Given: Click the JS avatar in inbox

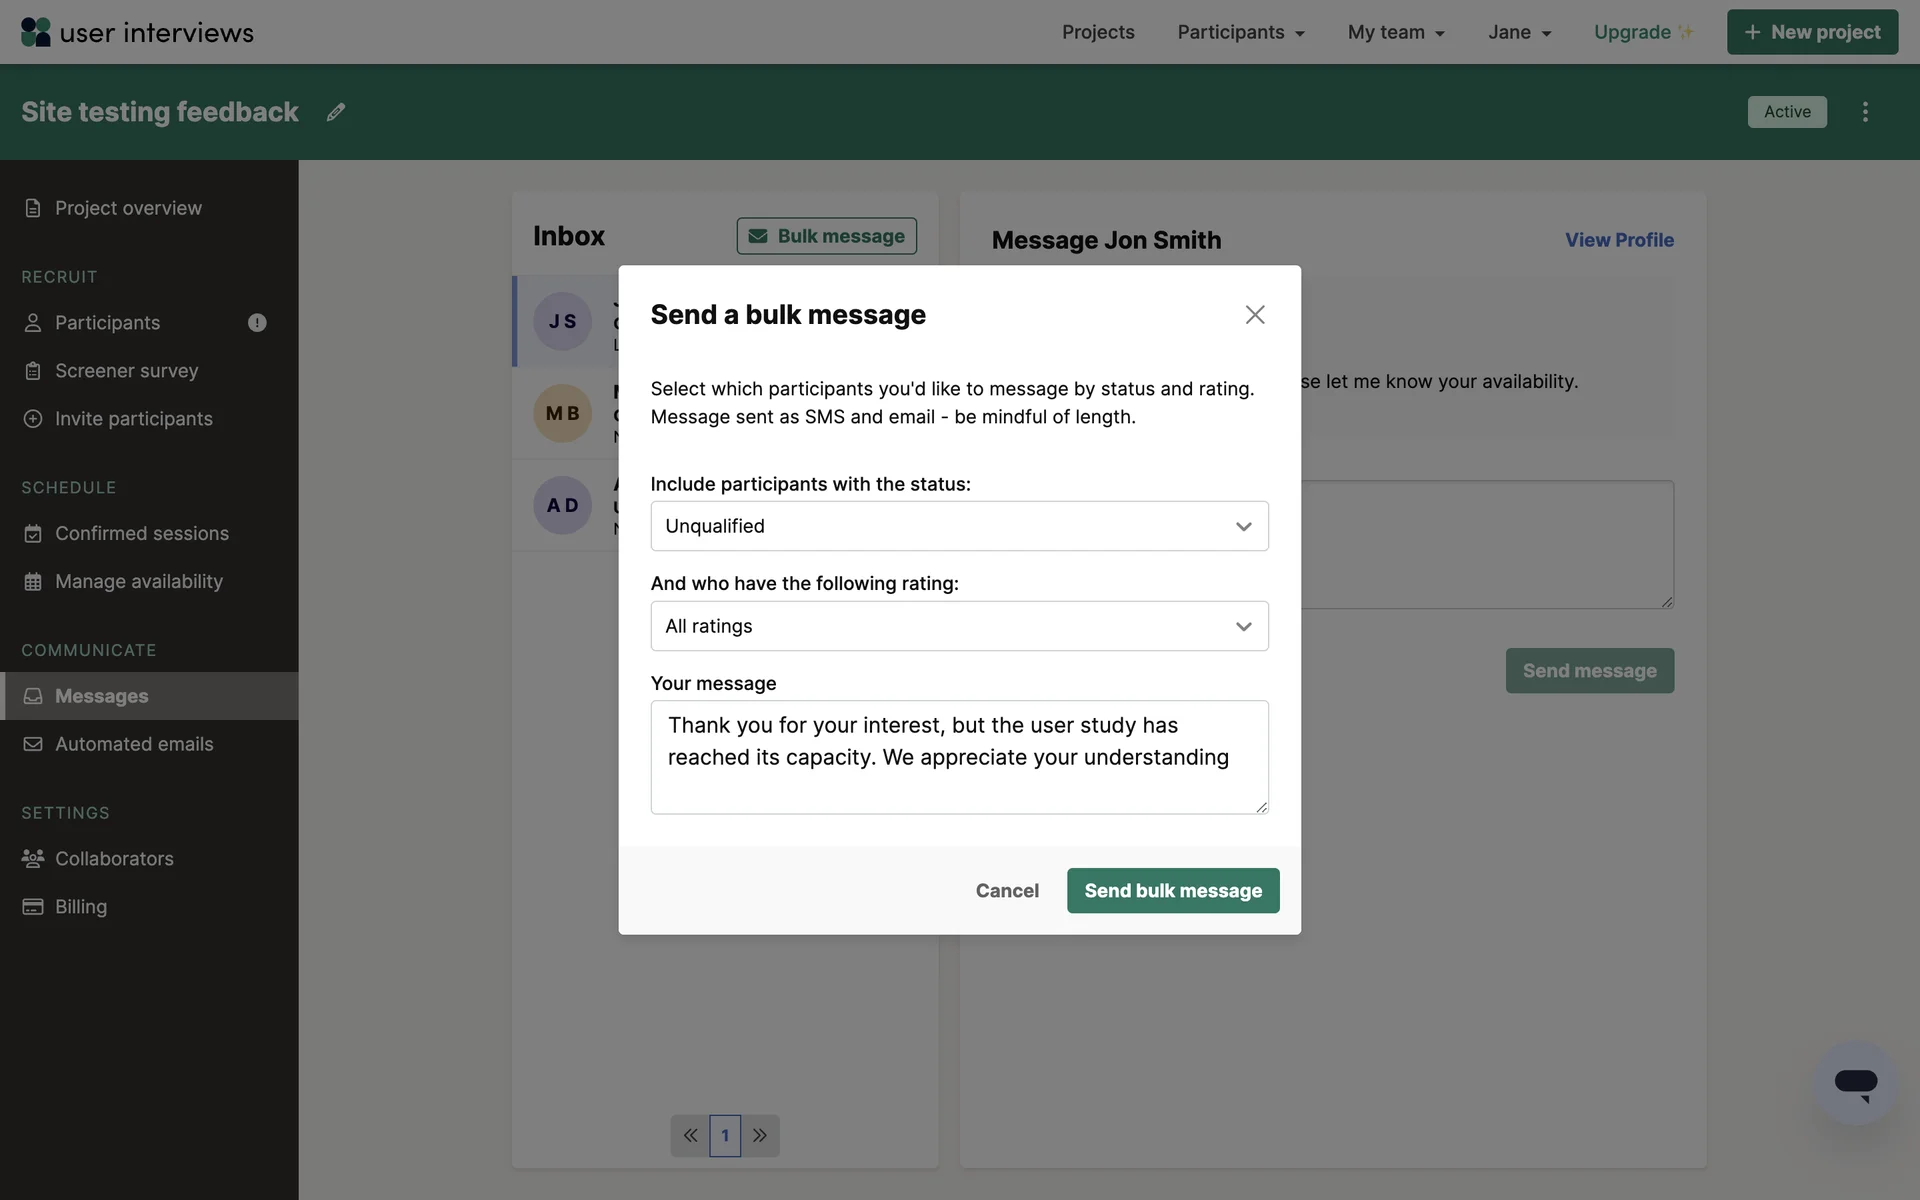Looking at the screenshot, I should pos(562,321).
